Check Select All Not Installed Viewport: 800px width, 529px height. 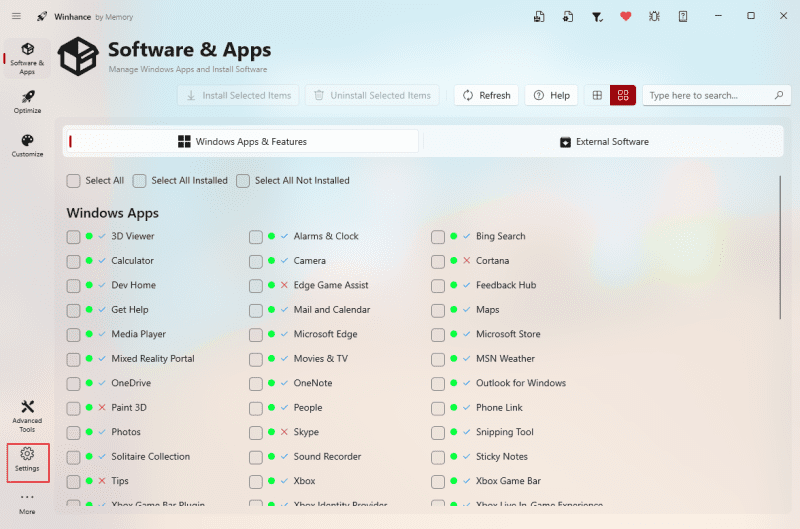[x=243, y=181]
